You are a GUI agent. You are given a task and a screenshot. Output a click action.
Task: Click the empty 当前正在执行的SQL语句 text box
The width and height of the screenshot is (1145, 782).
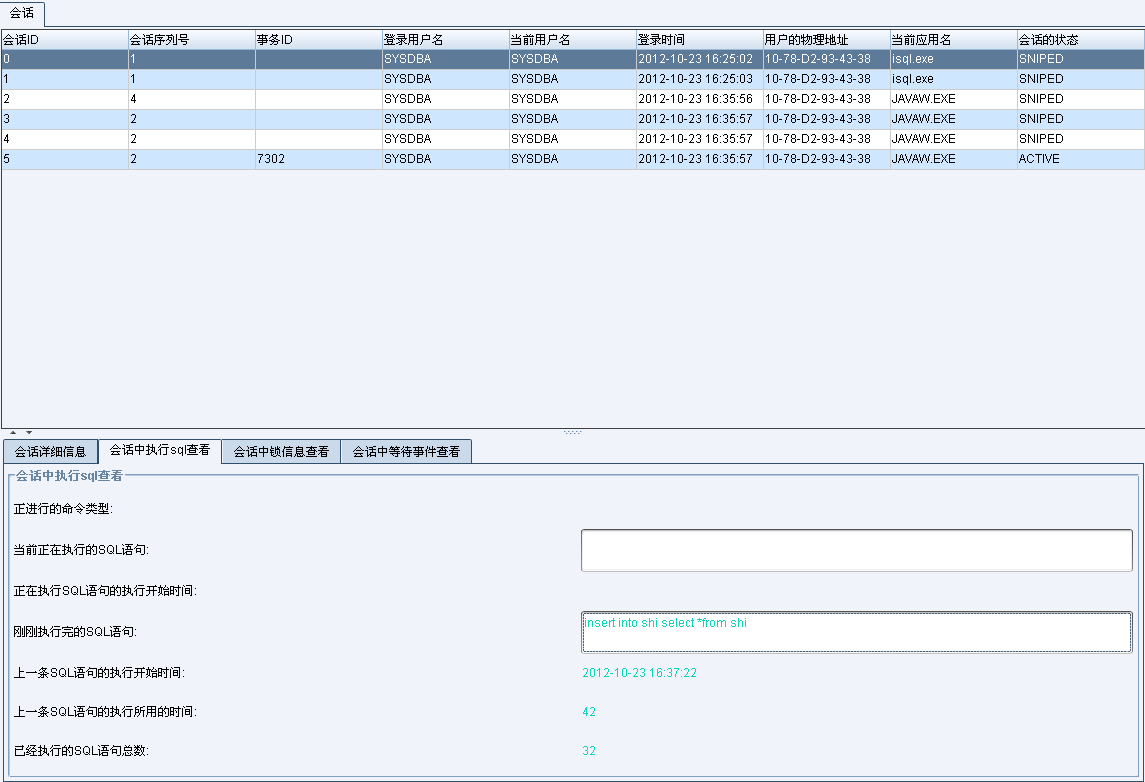point(856,551)
